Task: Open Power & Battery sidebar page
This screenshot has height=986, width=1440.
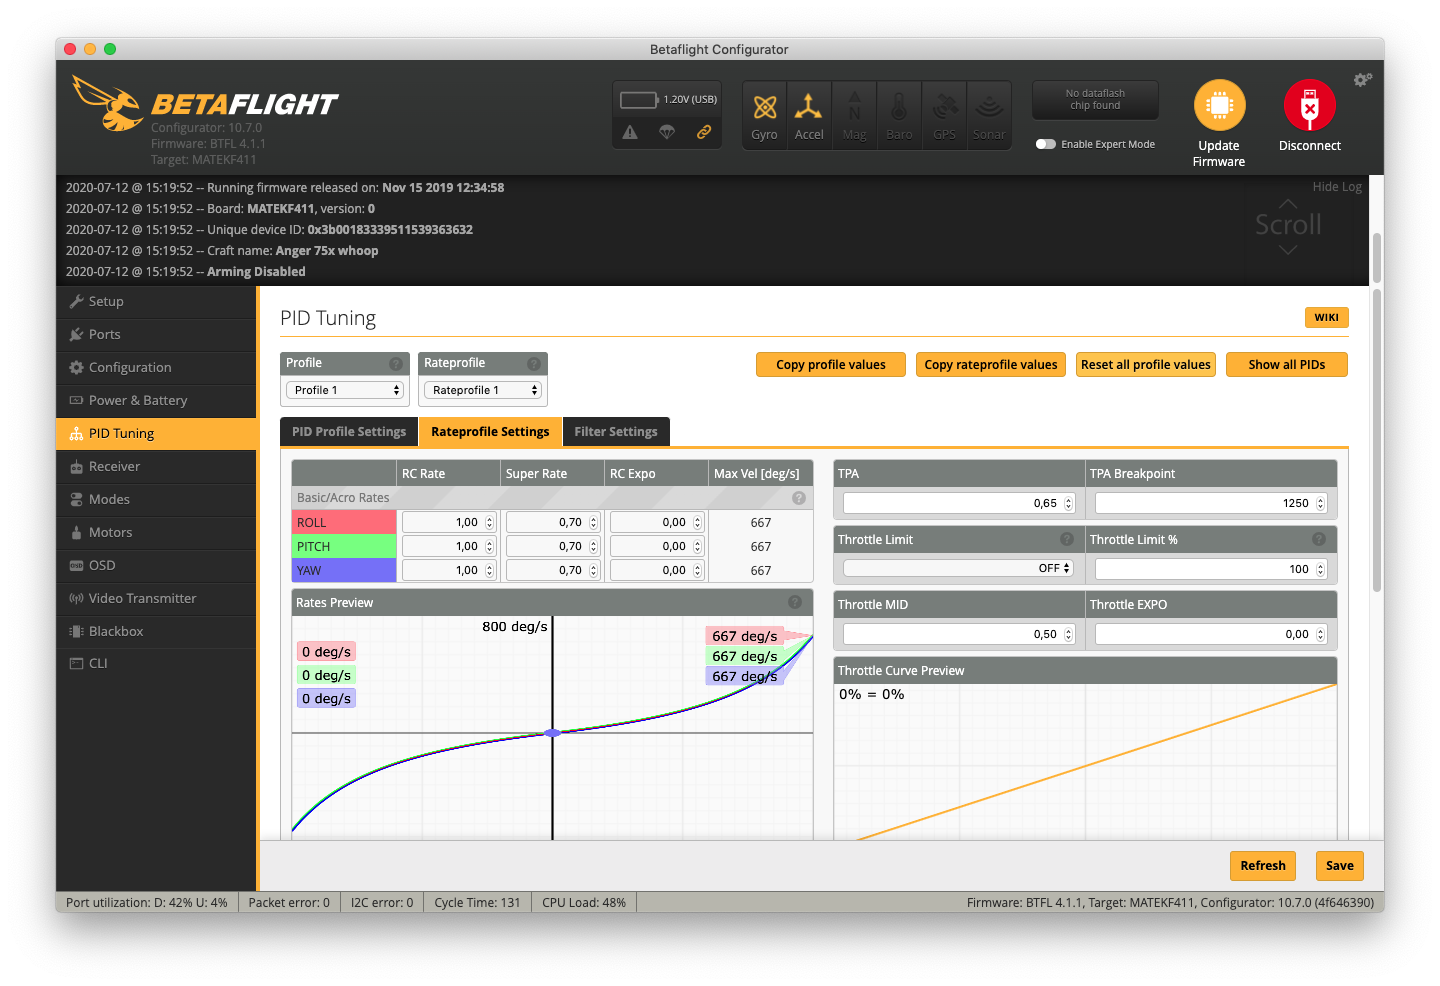Action: (x=156, y=401)
